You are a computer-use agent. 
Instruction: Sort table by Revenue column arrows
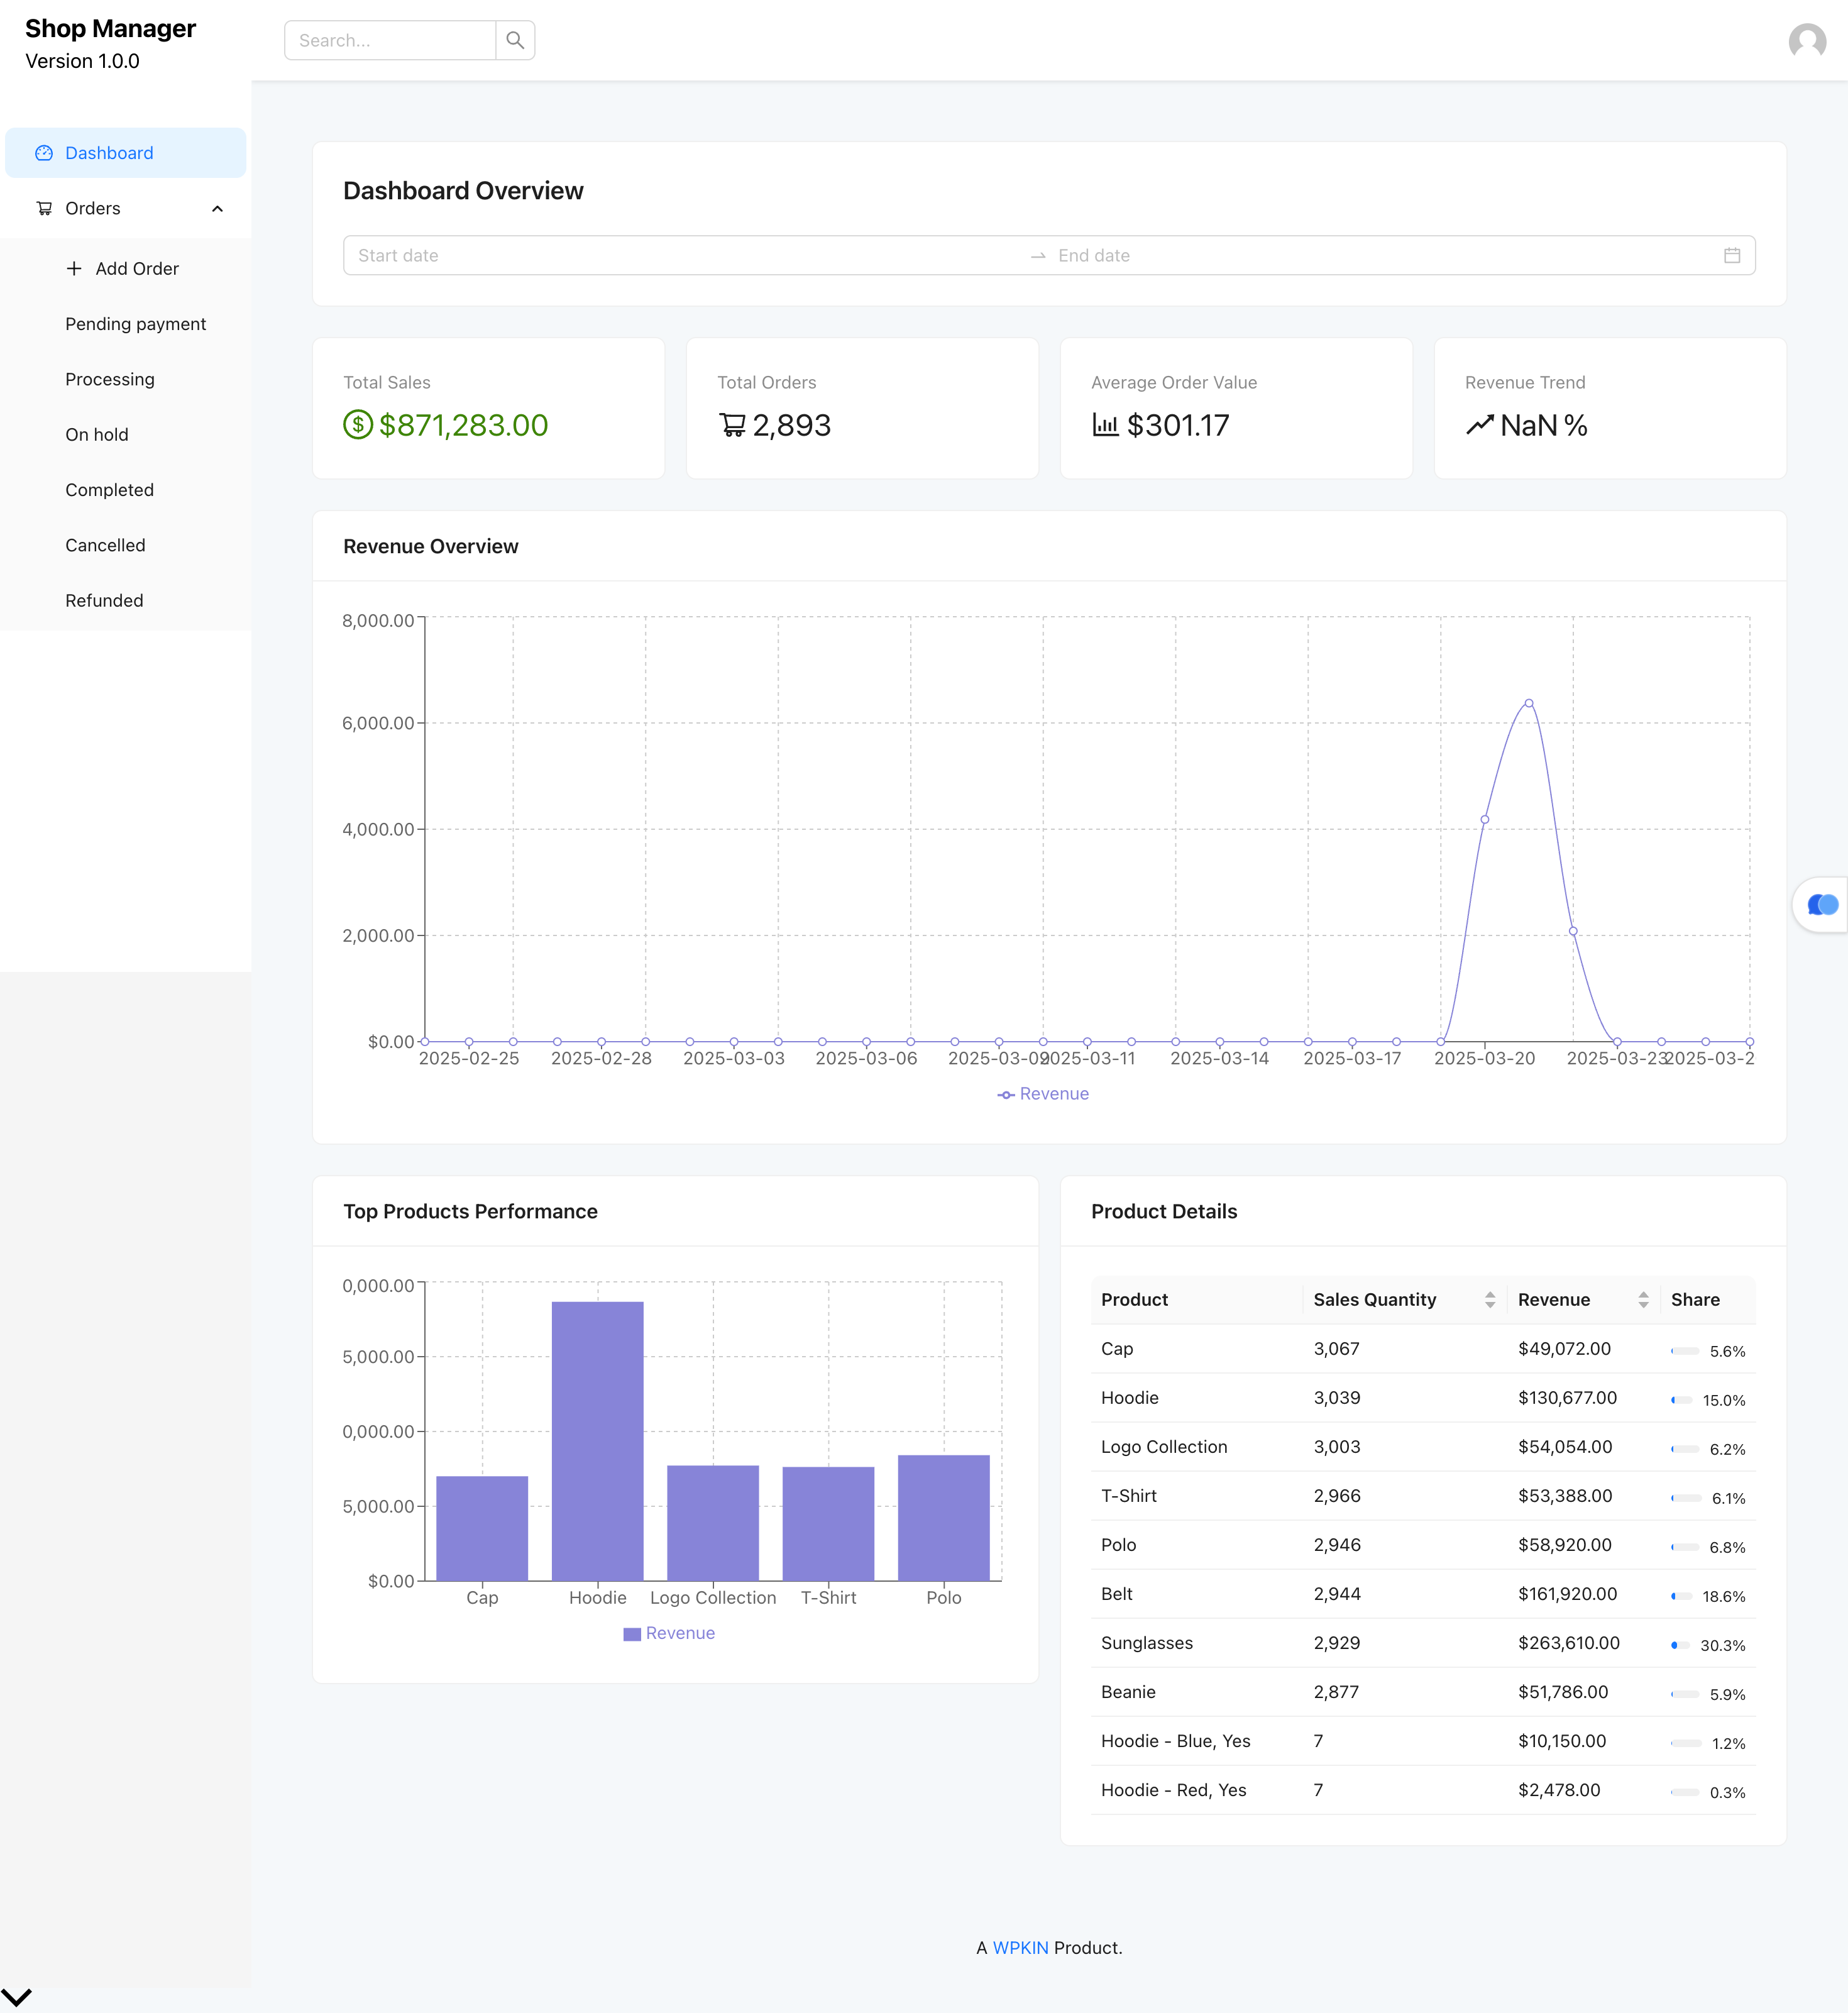(x=1642, y=1299)
